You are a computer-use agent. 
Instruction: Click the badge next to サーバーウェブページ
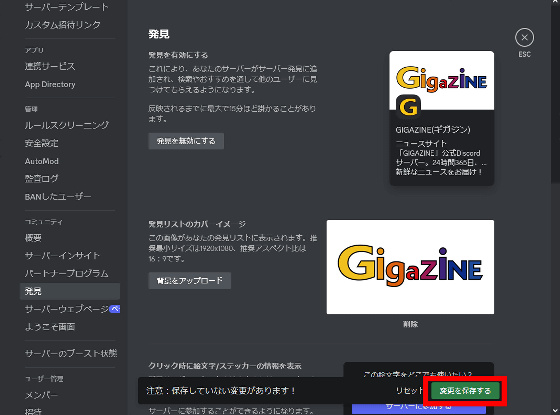(115, 309)
